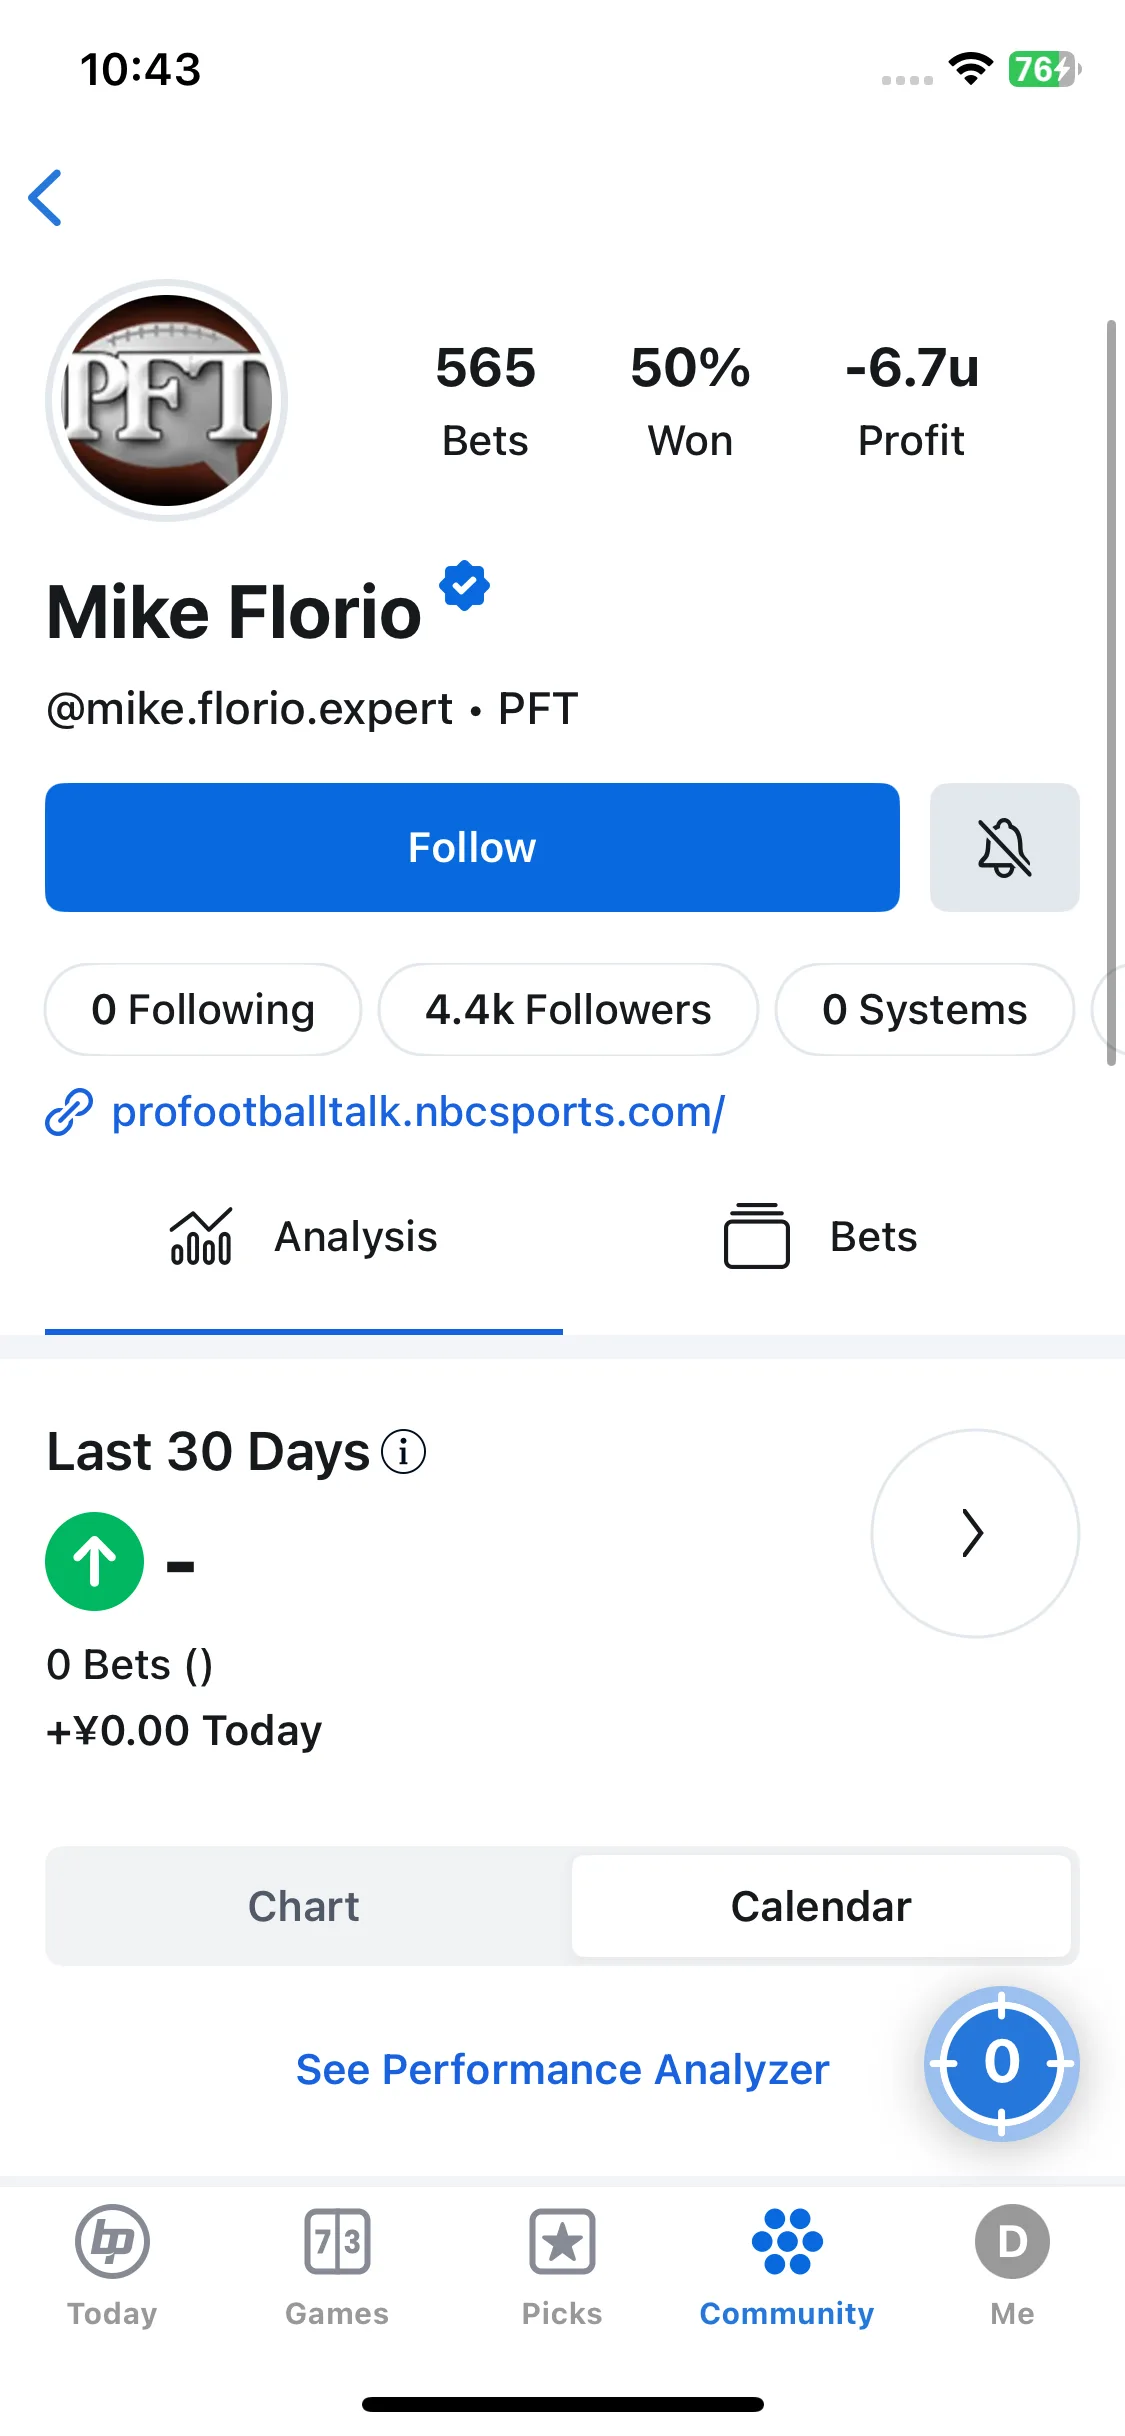Viewport: 1125px width, 2436px height.
Task: Open the 4.4k Followers list
Action: coord(568,1009)
